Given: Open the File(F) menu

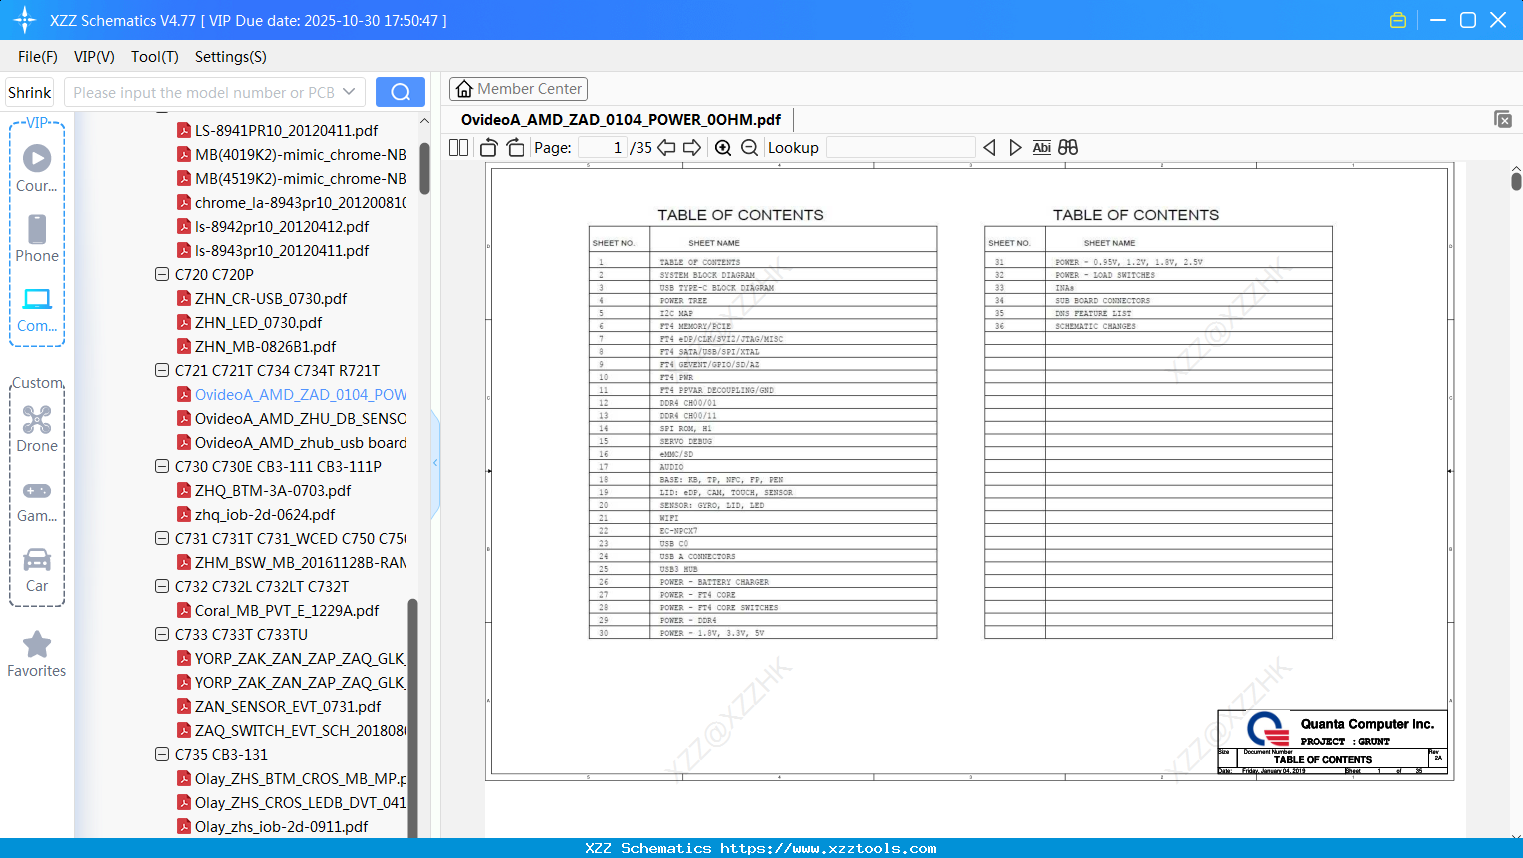Looking at the screenshot, I should [38, 57].
